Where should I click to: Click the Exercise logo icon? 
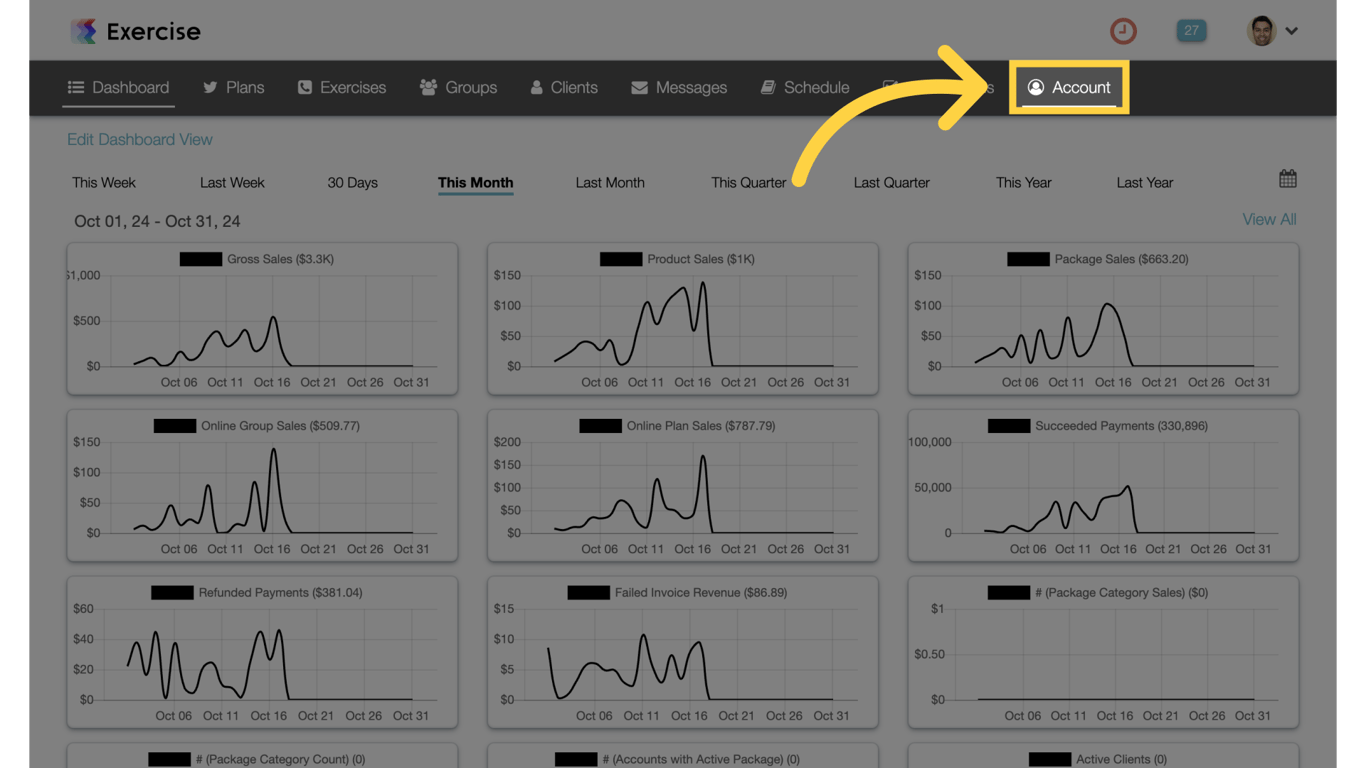84,31
